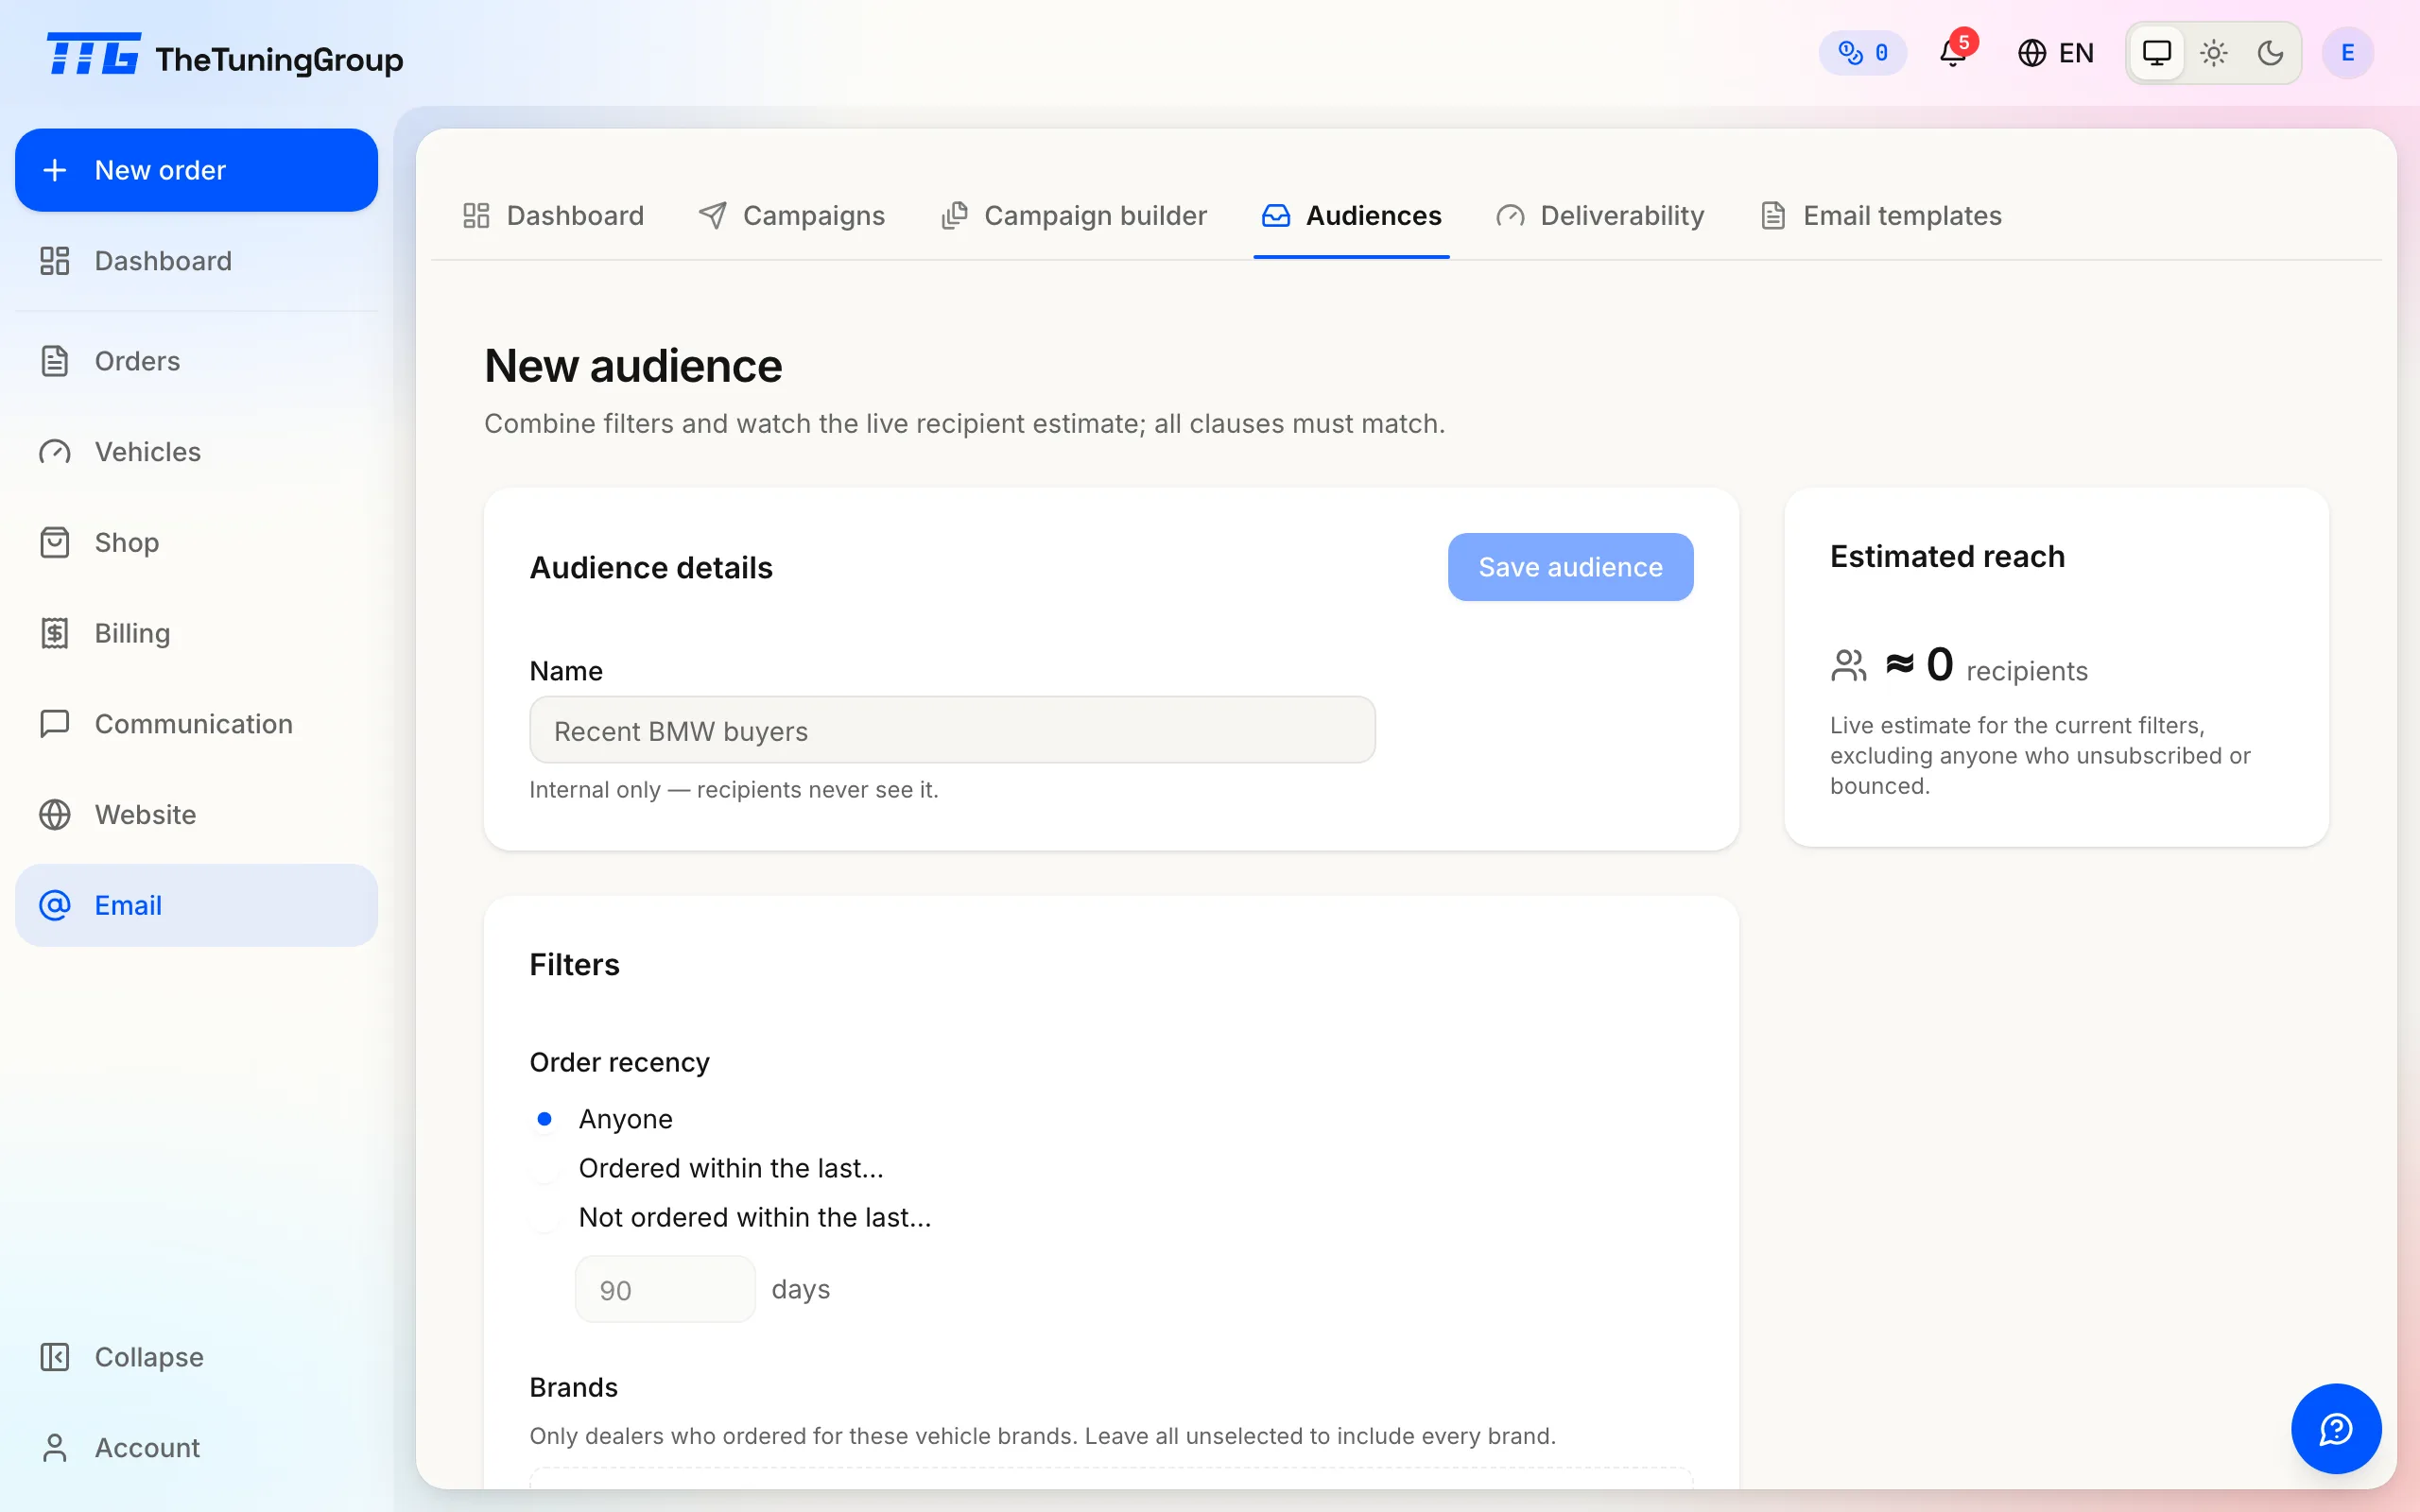
Task: Go to Orders in sidebar
Action: (196, 361)
